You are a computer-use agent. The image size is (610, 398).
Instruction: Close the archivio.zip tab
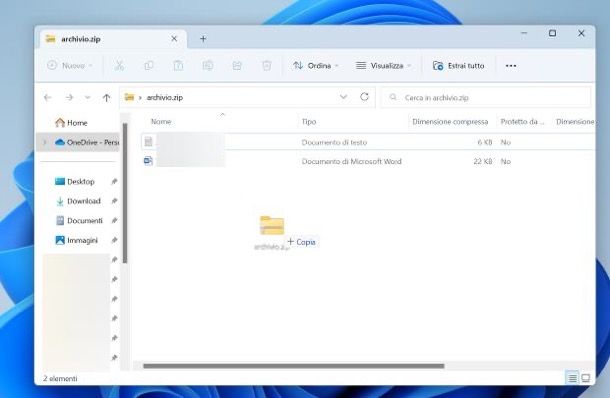click(174, 39)
